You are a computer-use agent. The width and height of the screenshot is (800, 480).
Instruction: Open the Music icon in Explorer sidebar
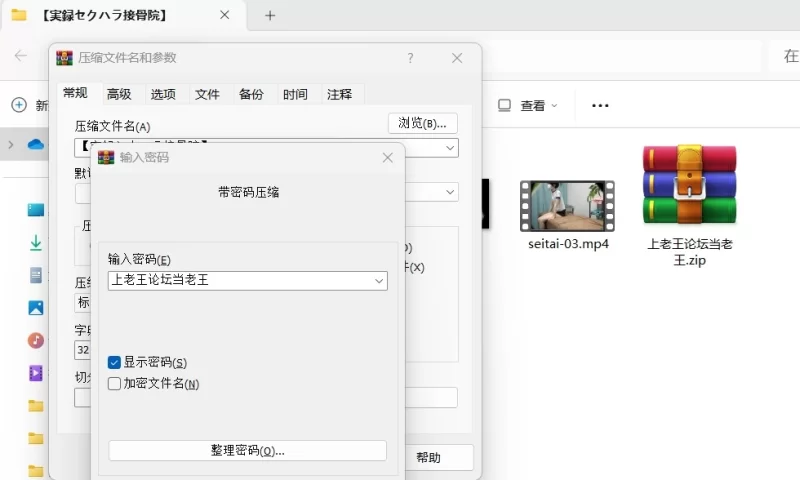tap(36, 340)
